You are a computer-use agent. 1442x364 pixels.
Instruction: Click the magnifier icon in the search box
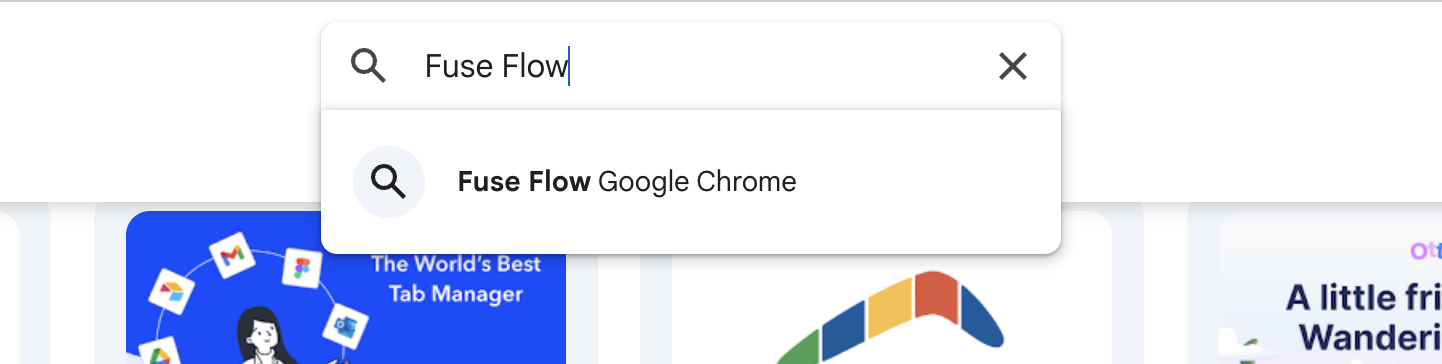point(368,67)
